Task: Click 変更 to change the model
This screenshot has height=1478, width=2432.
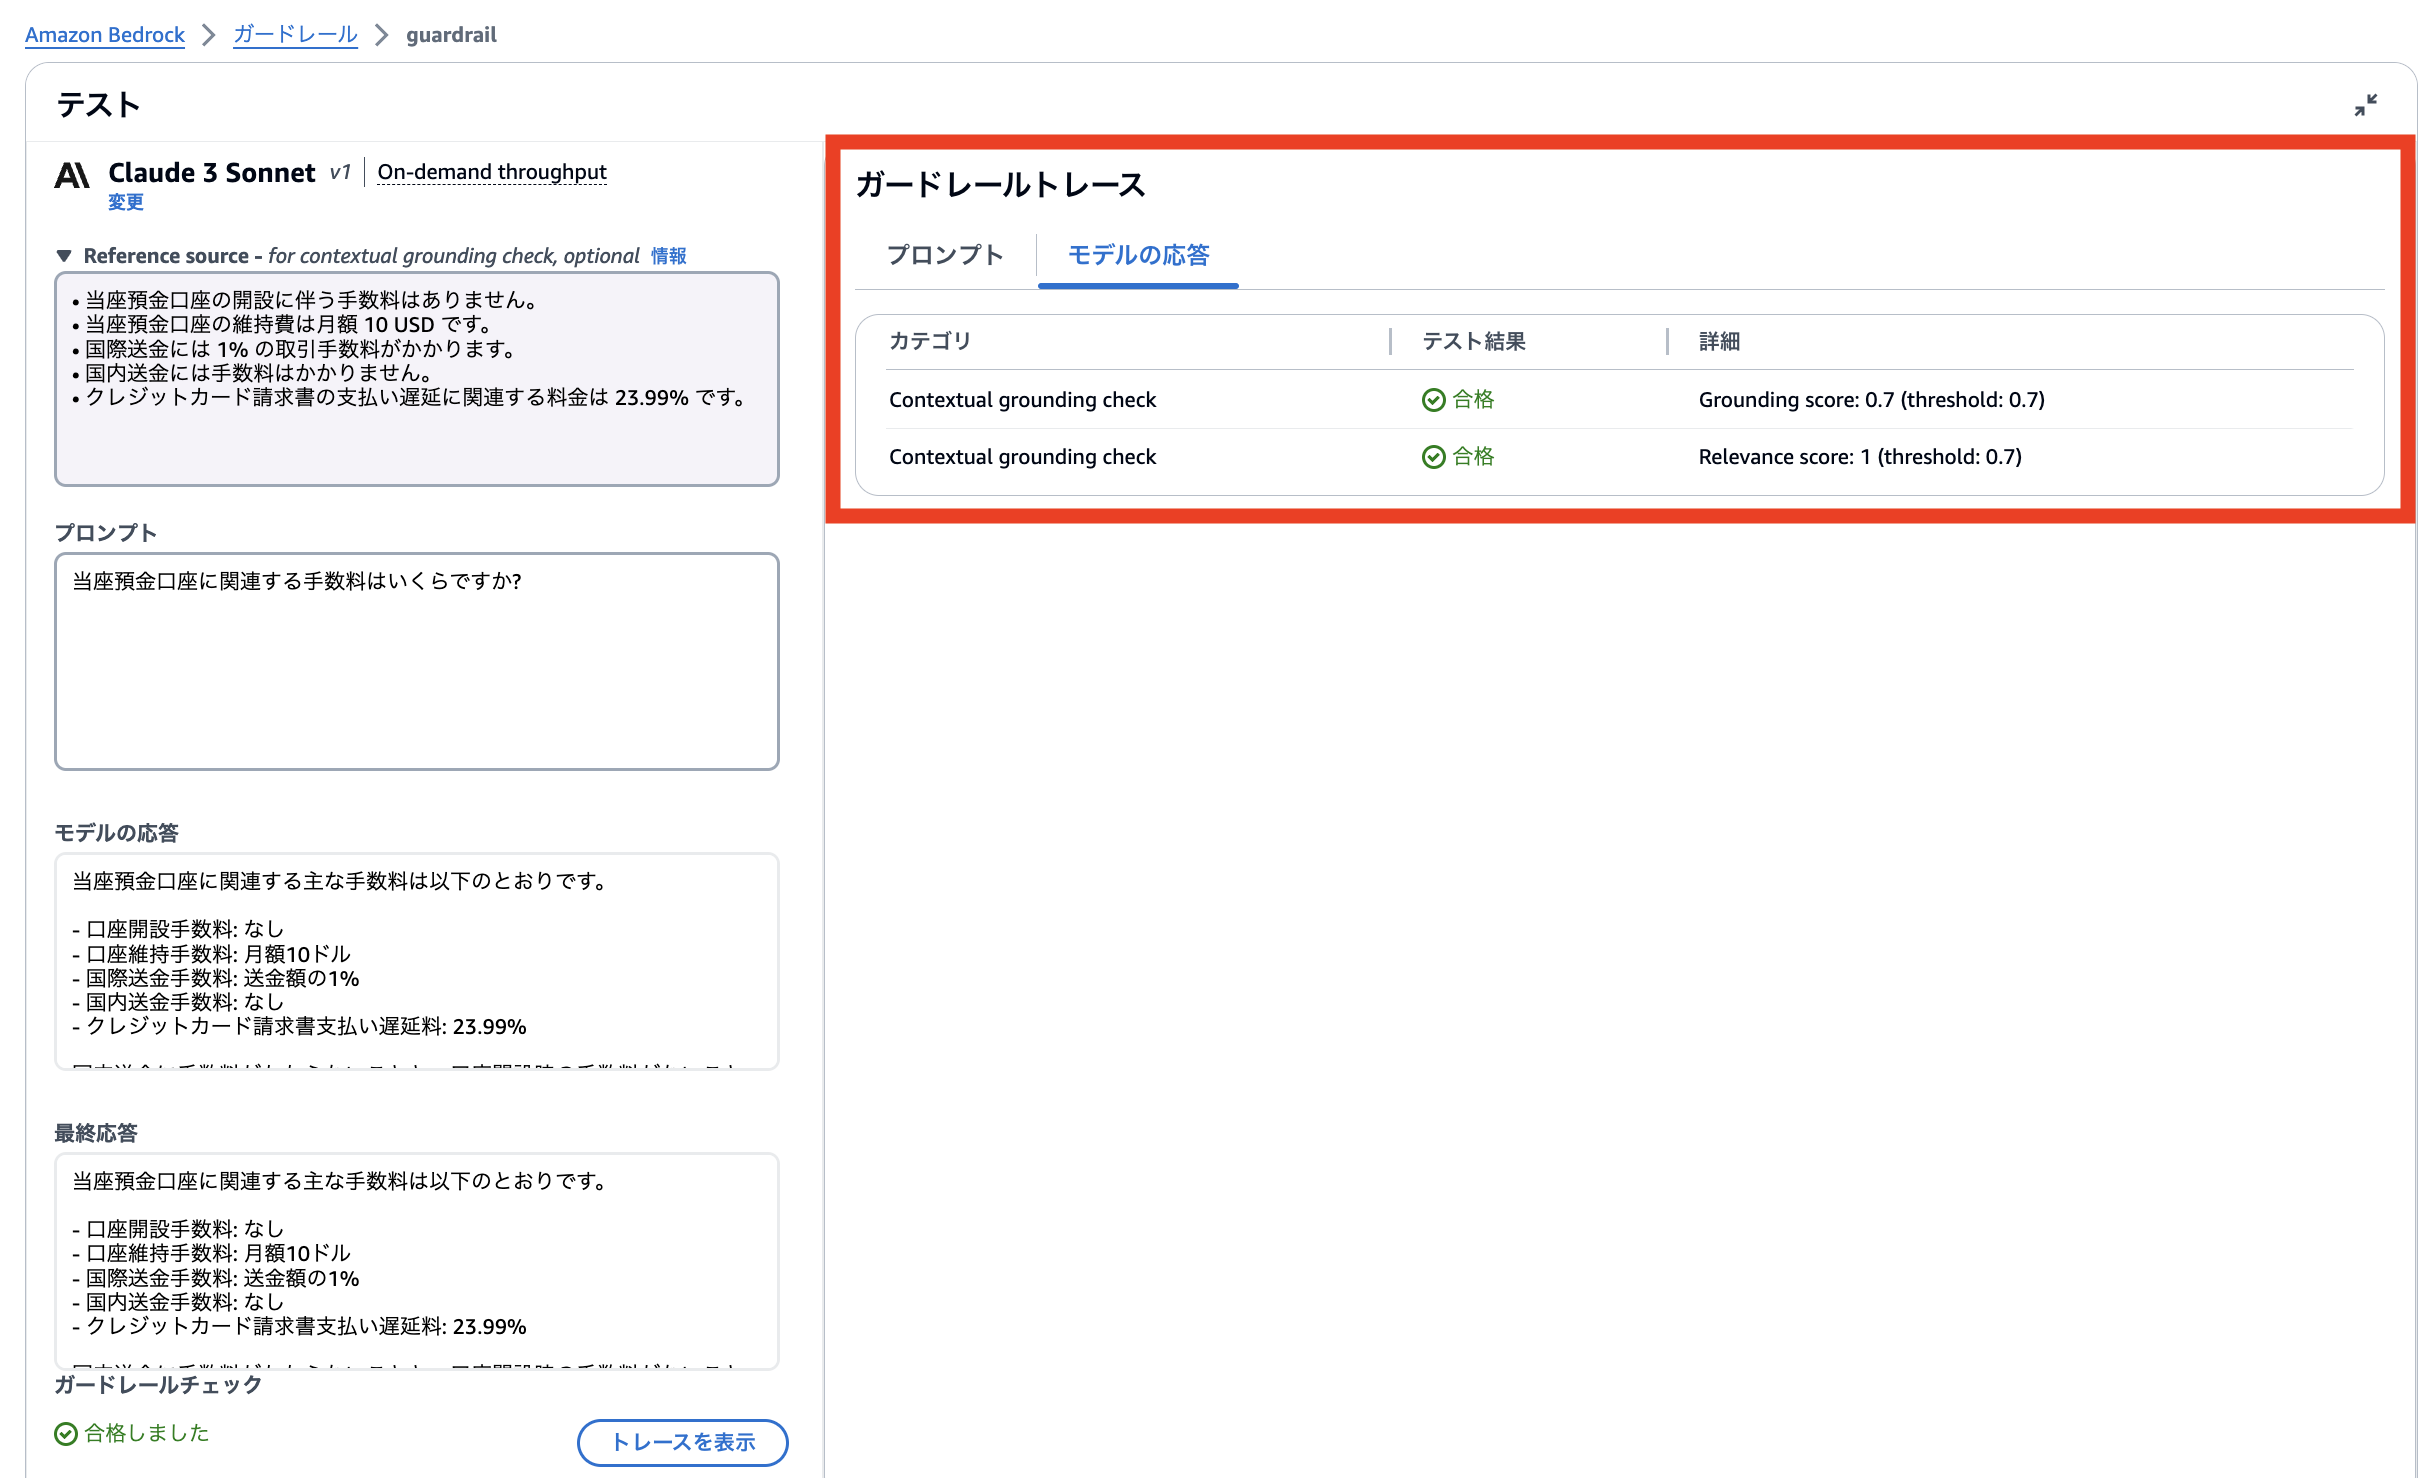Action: [x=126, y=202]
